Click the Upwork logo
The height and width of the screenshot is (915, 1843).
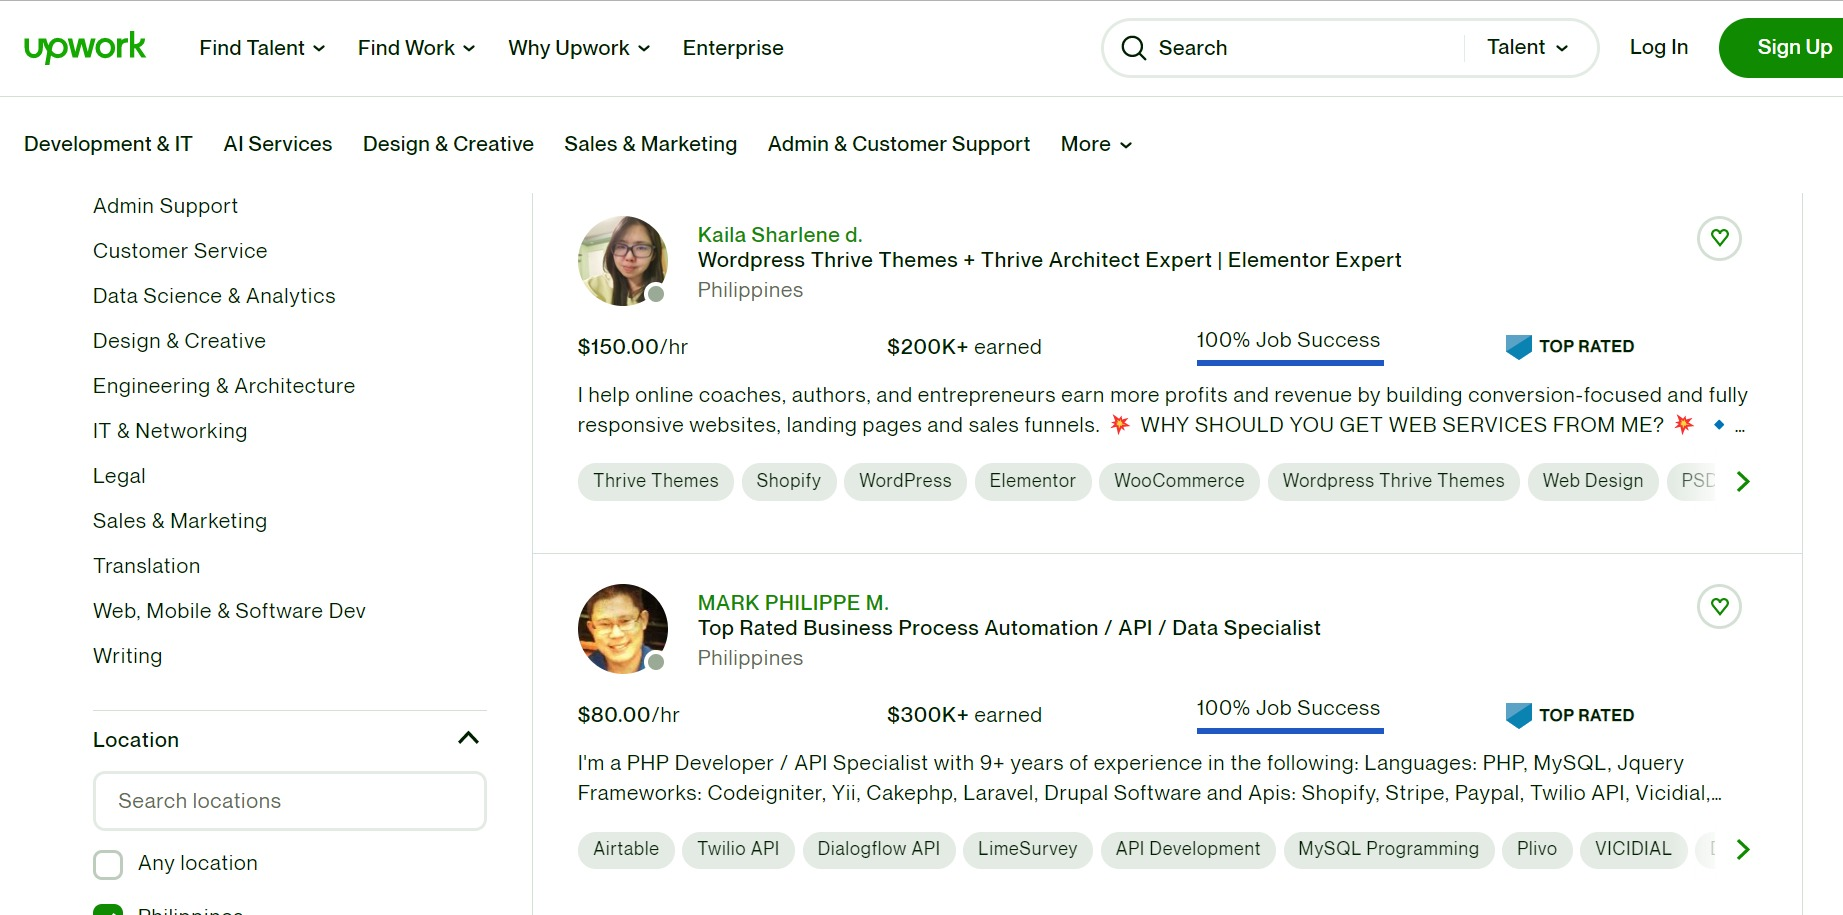click(x=85, y=47)
